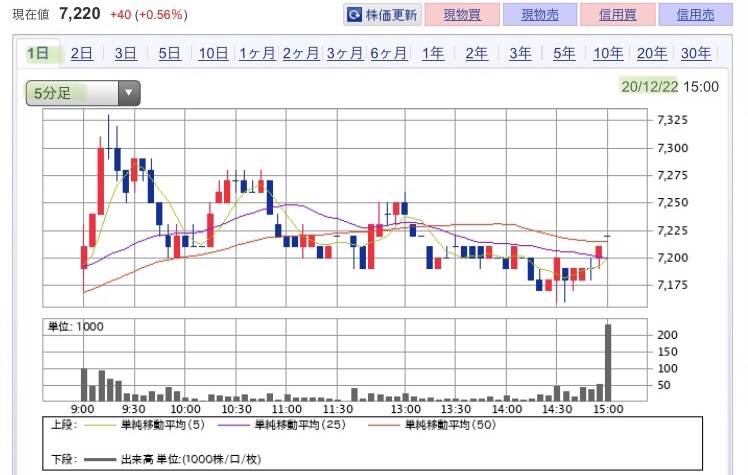This screenshot has width=748, height=475.
Task: Open the 5分足 interval dropdown
Action: [x=83, y=93]
